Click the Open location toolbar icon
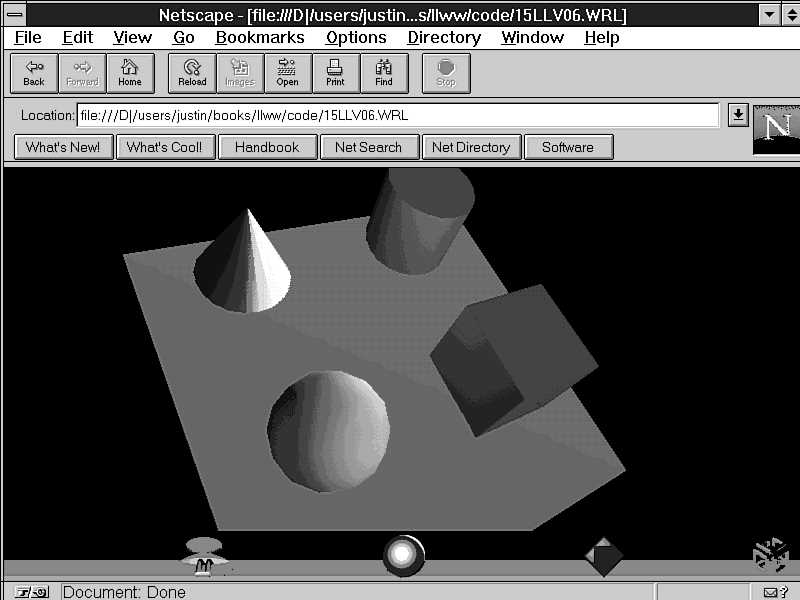Screen dimensions: 800x600 coord(288,73)
